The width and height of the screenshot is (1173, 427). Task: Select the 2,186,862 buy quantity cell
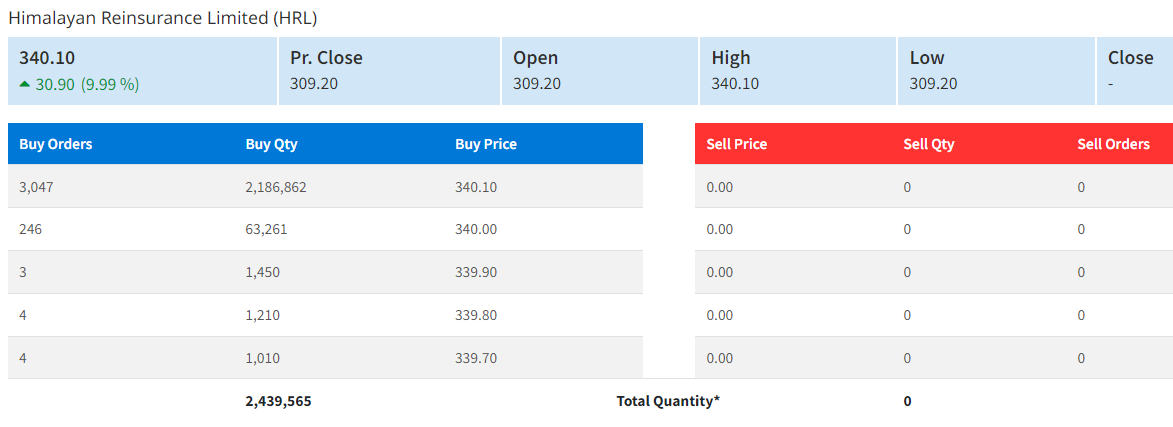point(276,187)
